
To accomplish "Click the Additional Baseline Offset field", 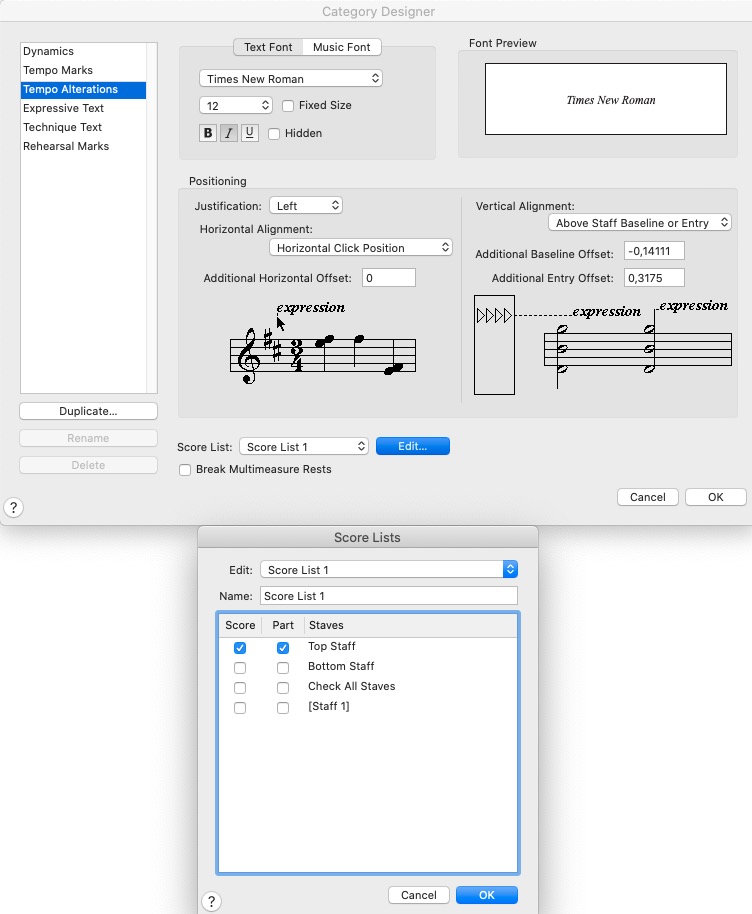I will 653,251.
